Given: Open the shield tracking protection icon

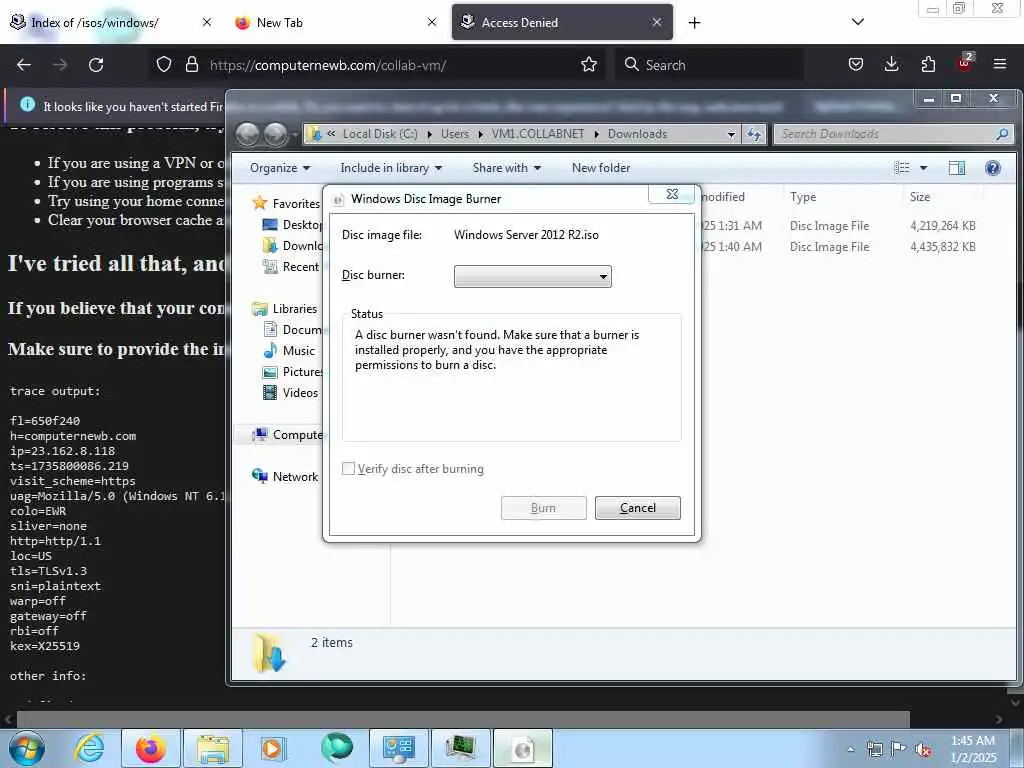Looking at the screenshot, I should [164, 65].
